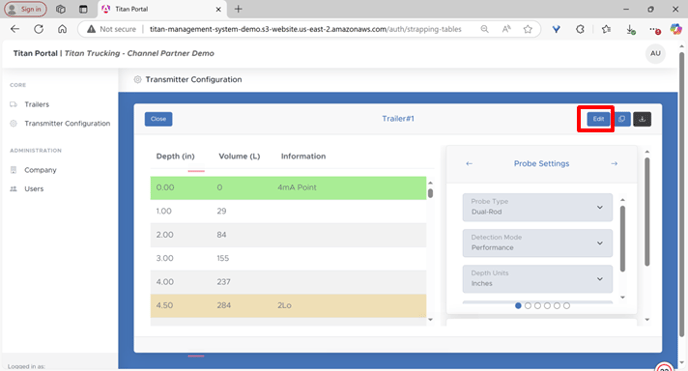Open the browser workspaces icon
Image resolution: width=688 pixels, height=371 pixels.
[61, 9]
